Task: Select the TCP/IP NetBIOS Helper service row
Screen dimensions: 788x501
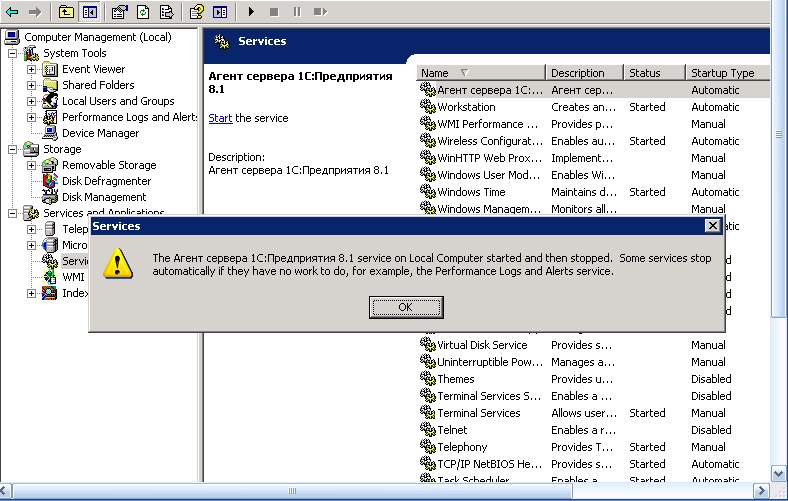Action: [x=594, y=464]
